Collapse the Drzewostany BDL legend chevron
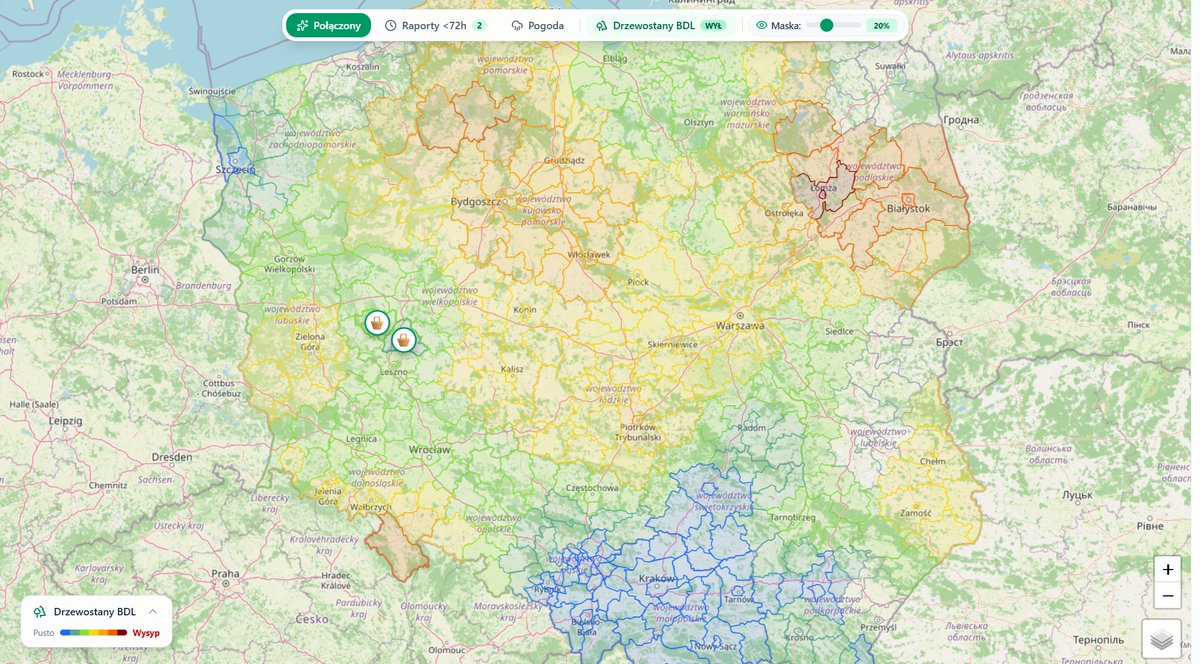Viewport: 1200px width, 664px height. point(152,611)
